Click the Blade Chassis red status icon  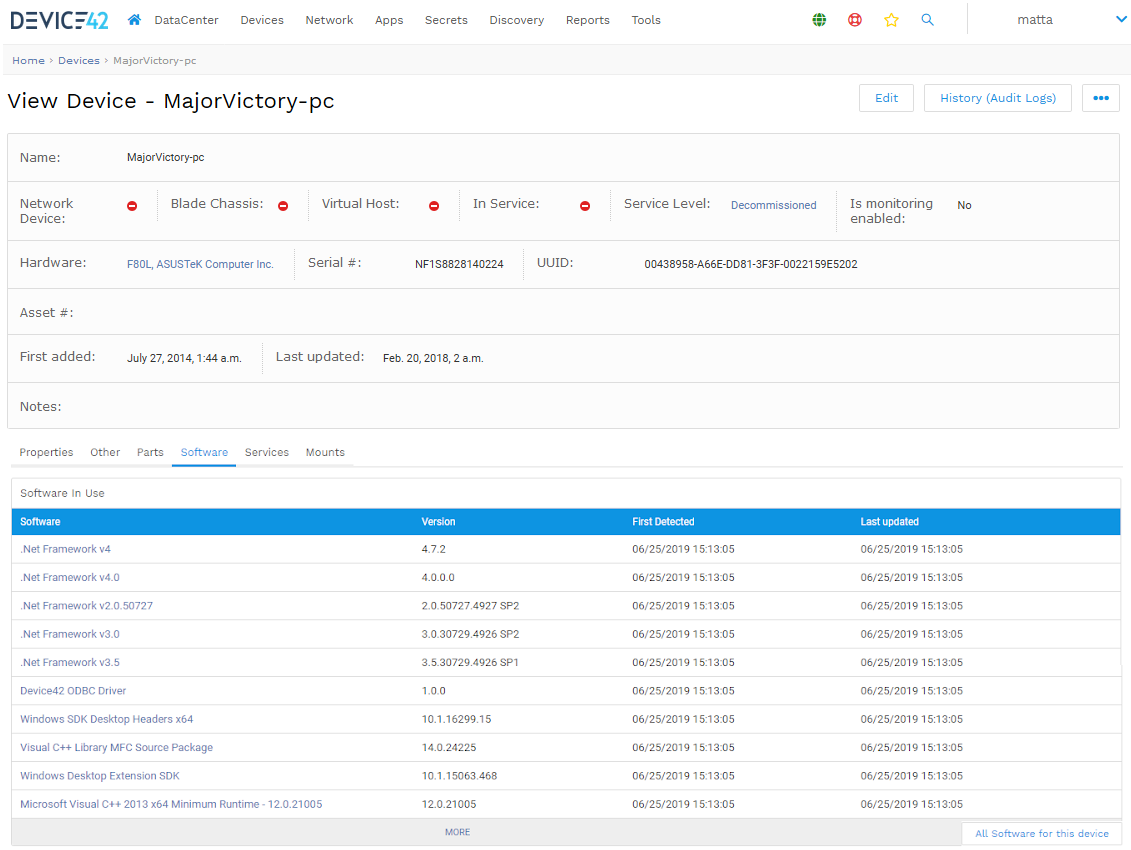tap(283, 206)
